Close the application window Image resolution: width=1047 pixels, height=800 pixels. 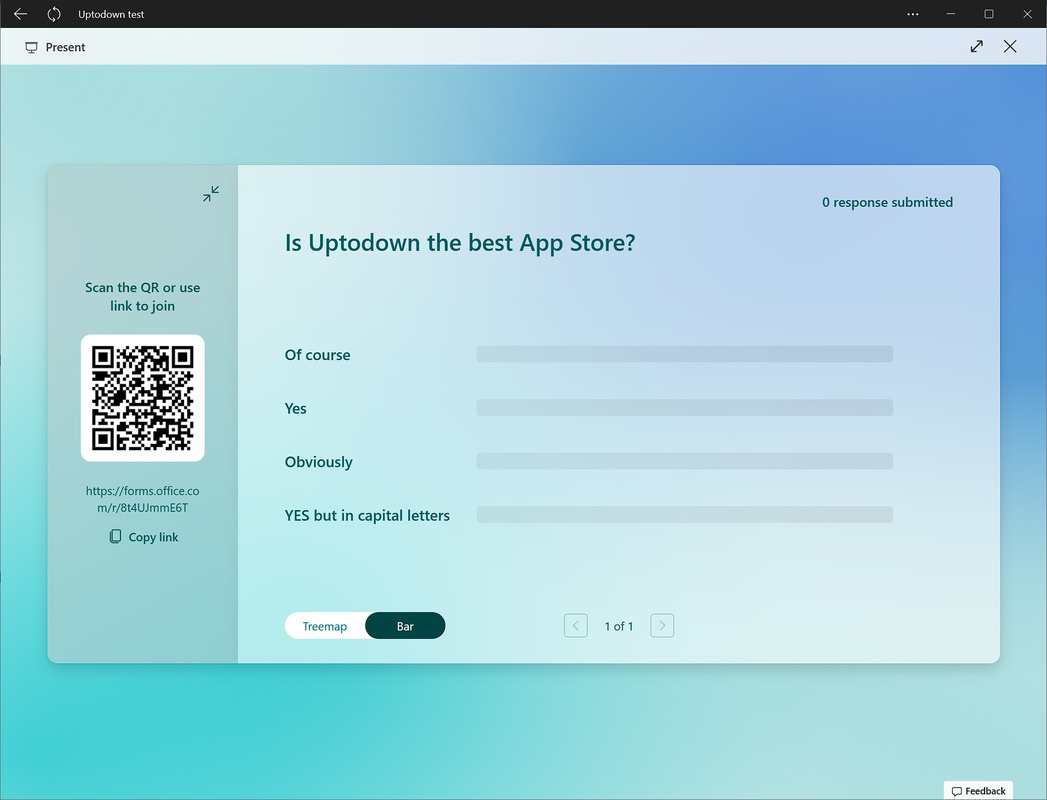tap(1027, 14)
